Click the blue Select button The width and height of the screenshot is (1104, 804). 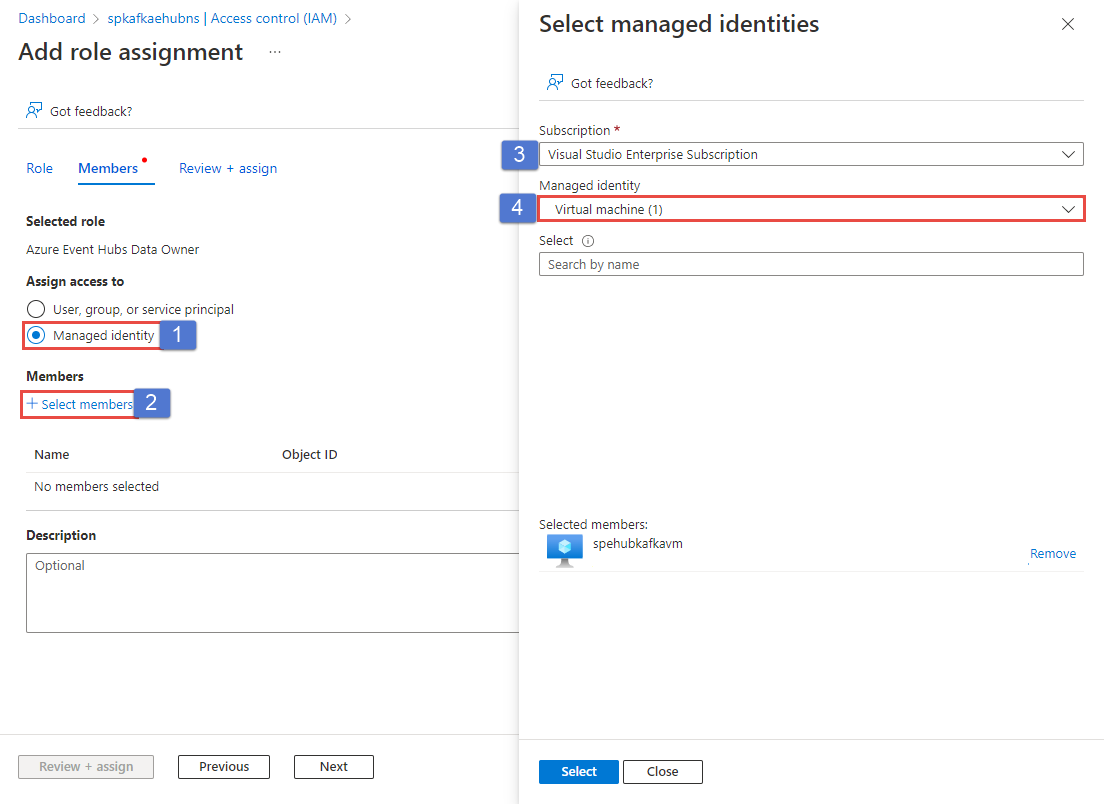[578, 771]
